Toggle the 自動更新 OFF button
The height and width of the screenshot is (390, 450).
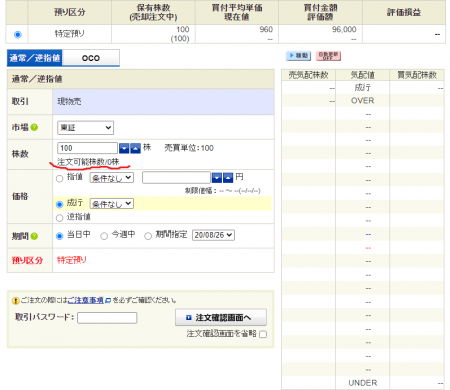click(x=328, y=56)
